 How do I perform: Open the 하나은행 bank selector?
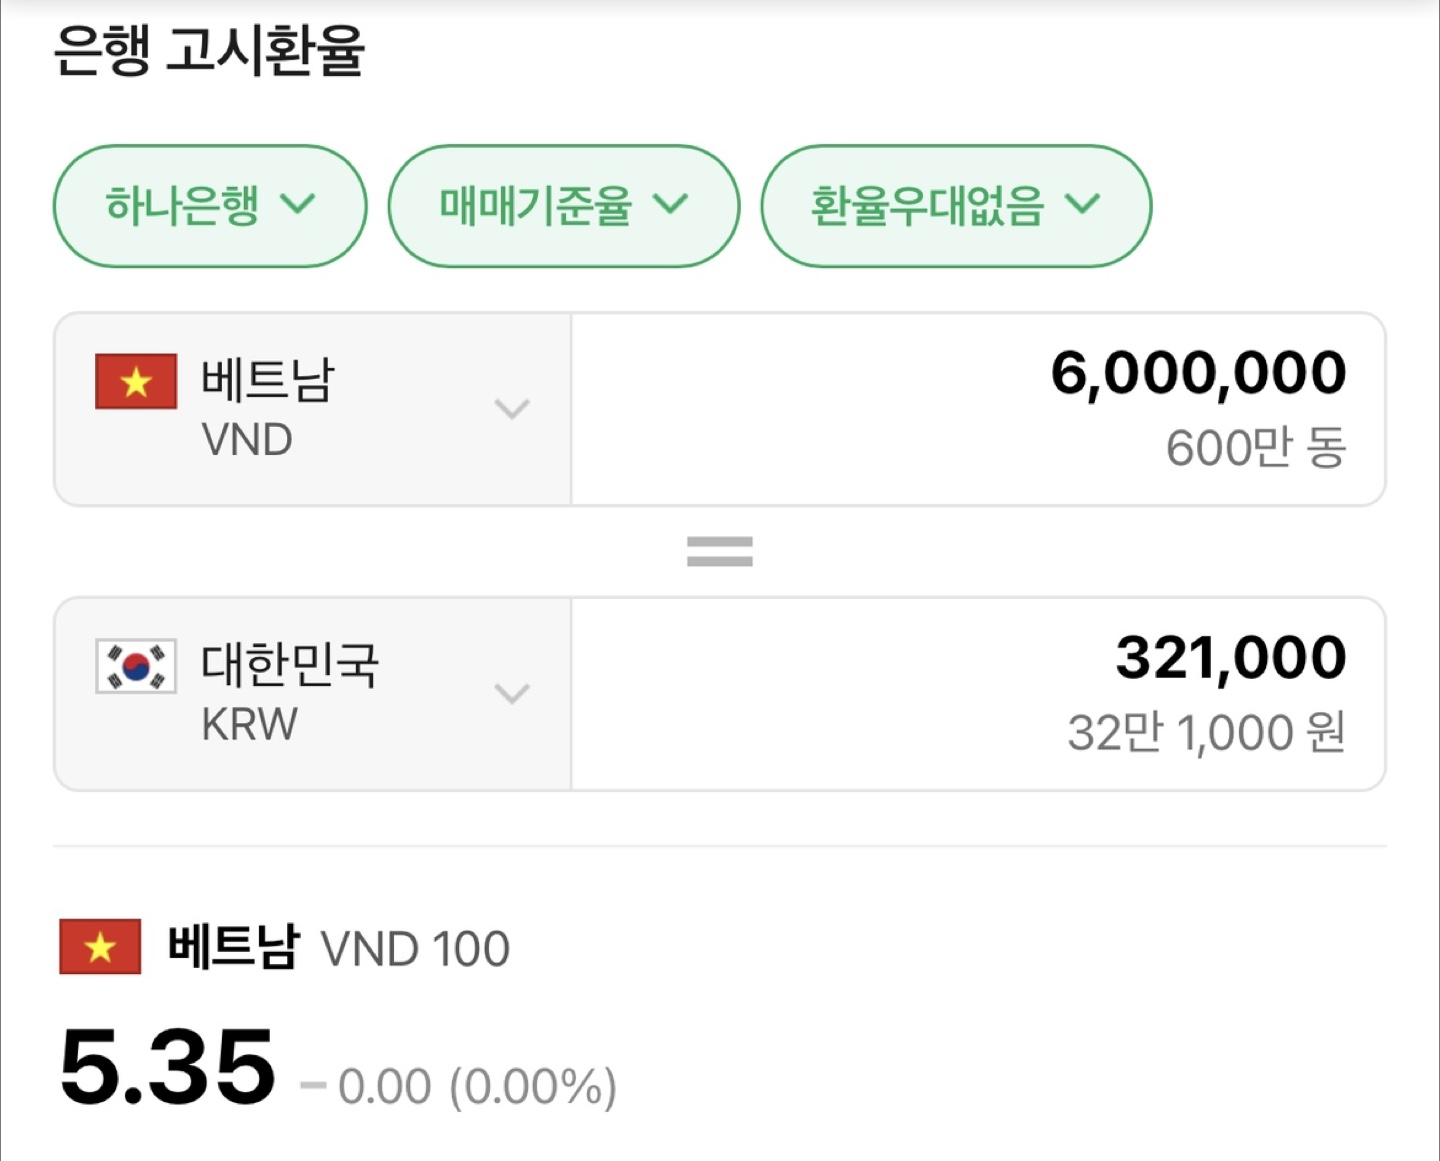209,205
